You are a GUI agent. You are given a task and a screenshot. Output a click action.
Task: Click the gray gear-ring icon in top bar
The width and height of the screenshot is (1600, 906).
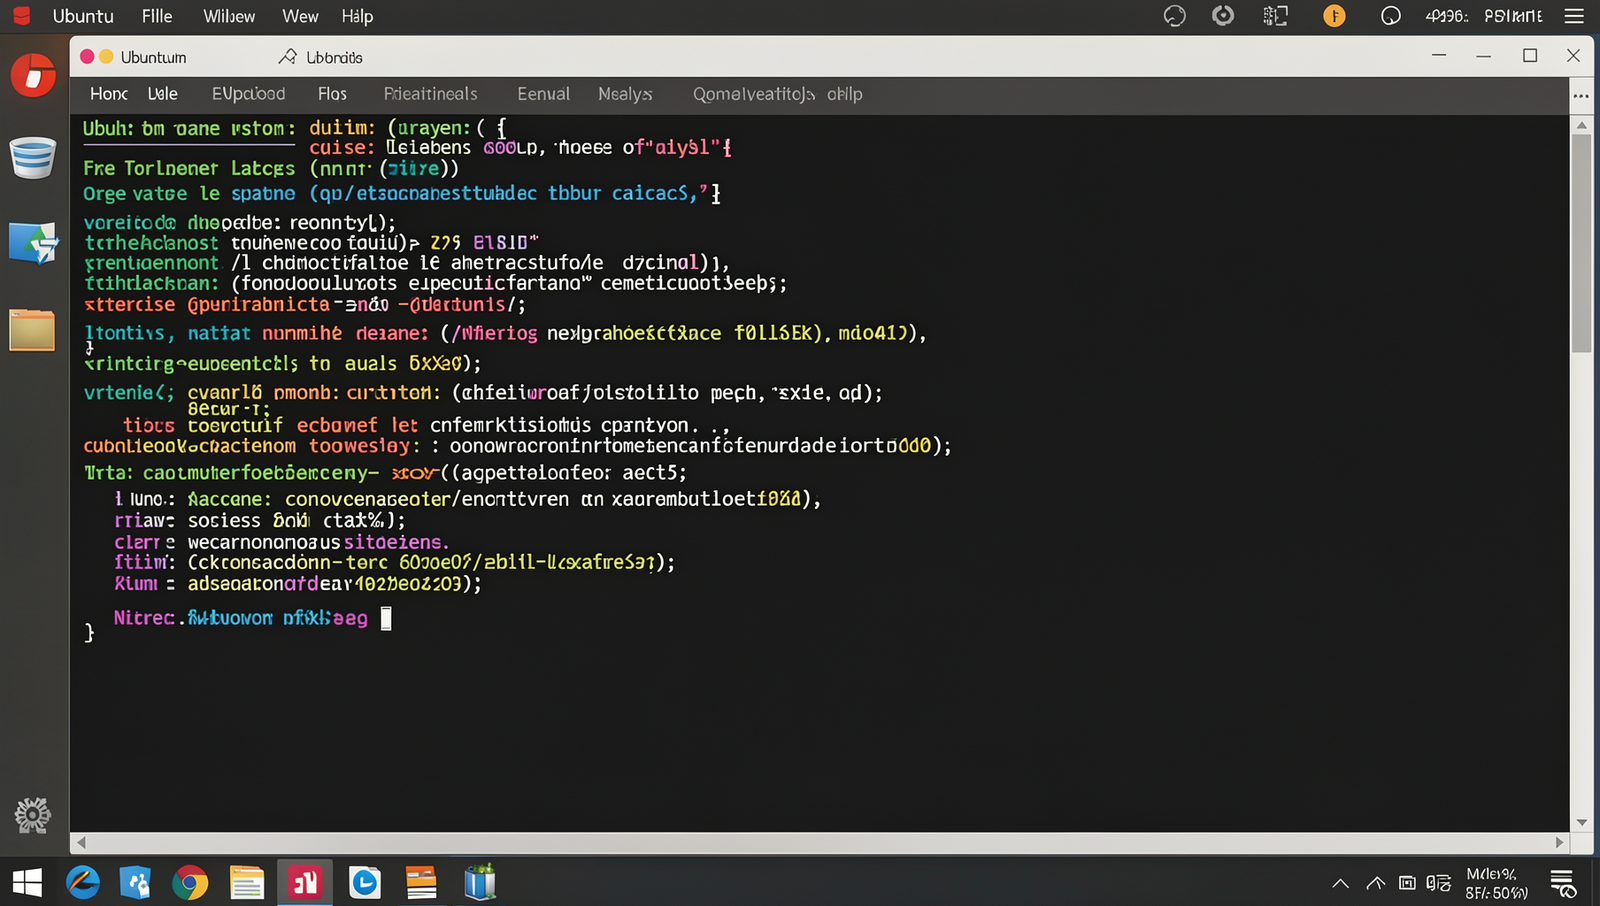[1223, 16]
